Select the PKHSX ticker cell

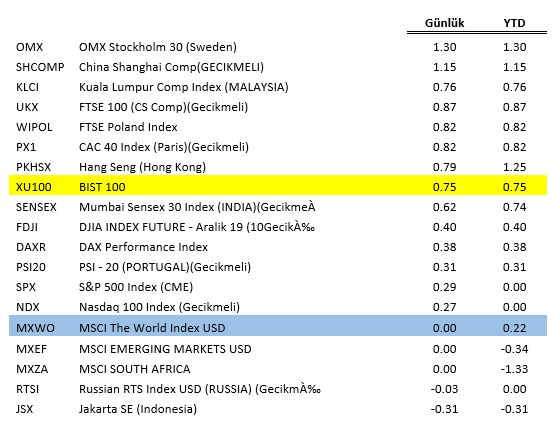(x=33, y=167)
